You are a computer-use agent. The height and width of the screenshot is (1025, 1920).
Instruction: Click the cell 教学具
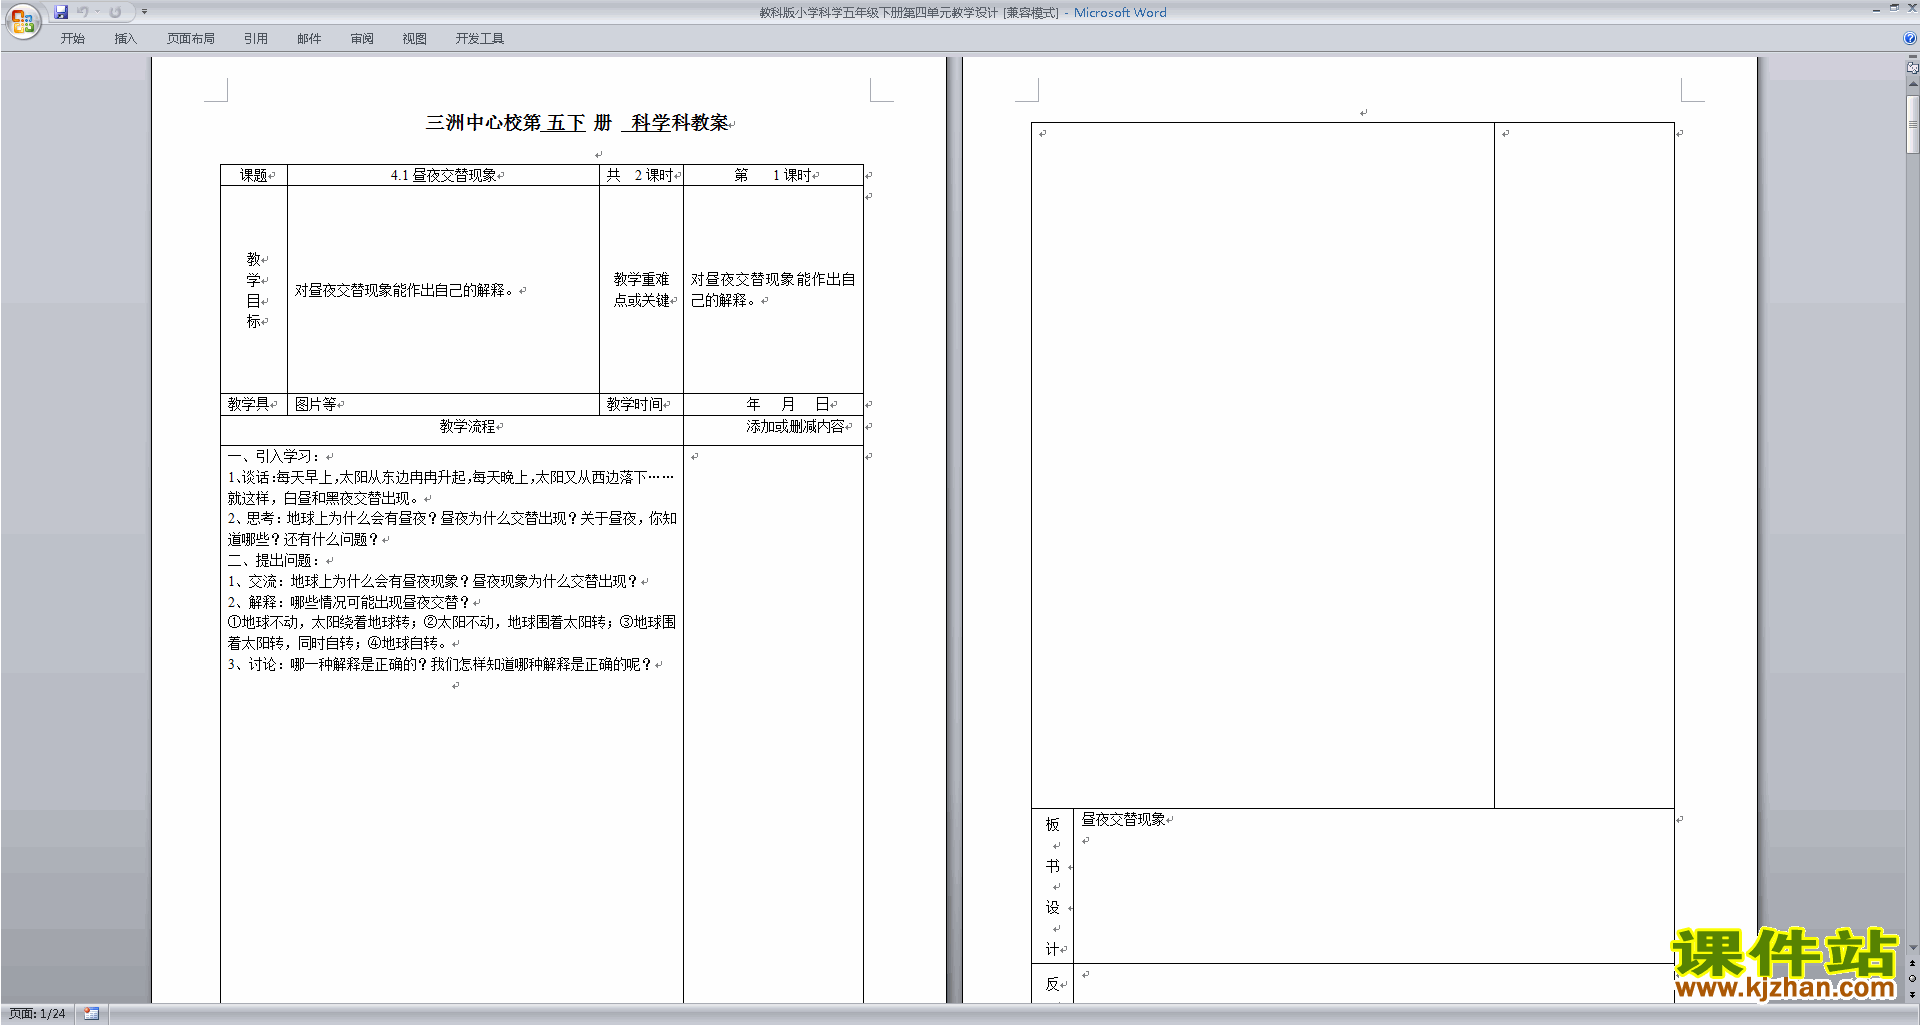pyautogui.click(x=254, y=404)
